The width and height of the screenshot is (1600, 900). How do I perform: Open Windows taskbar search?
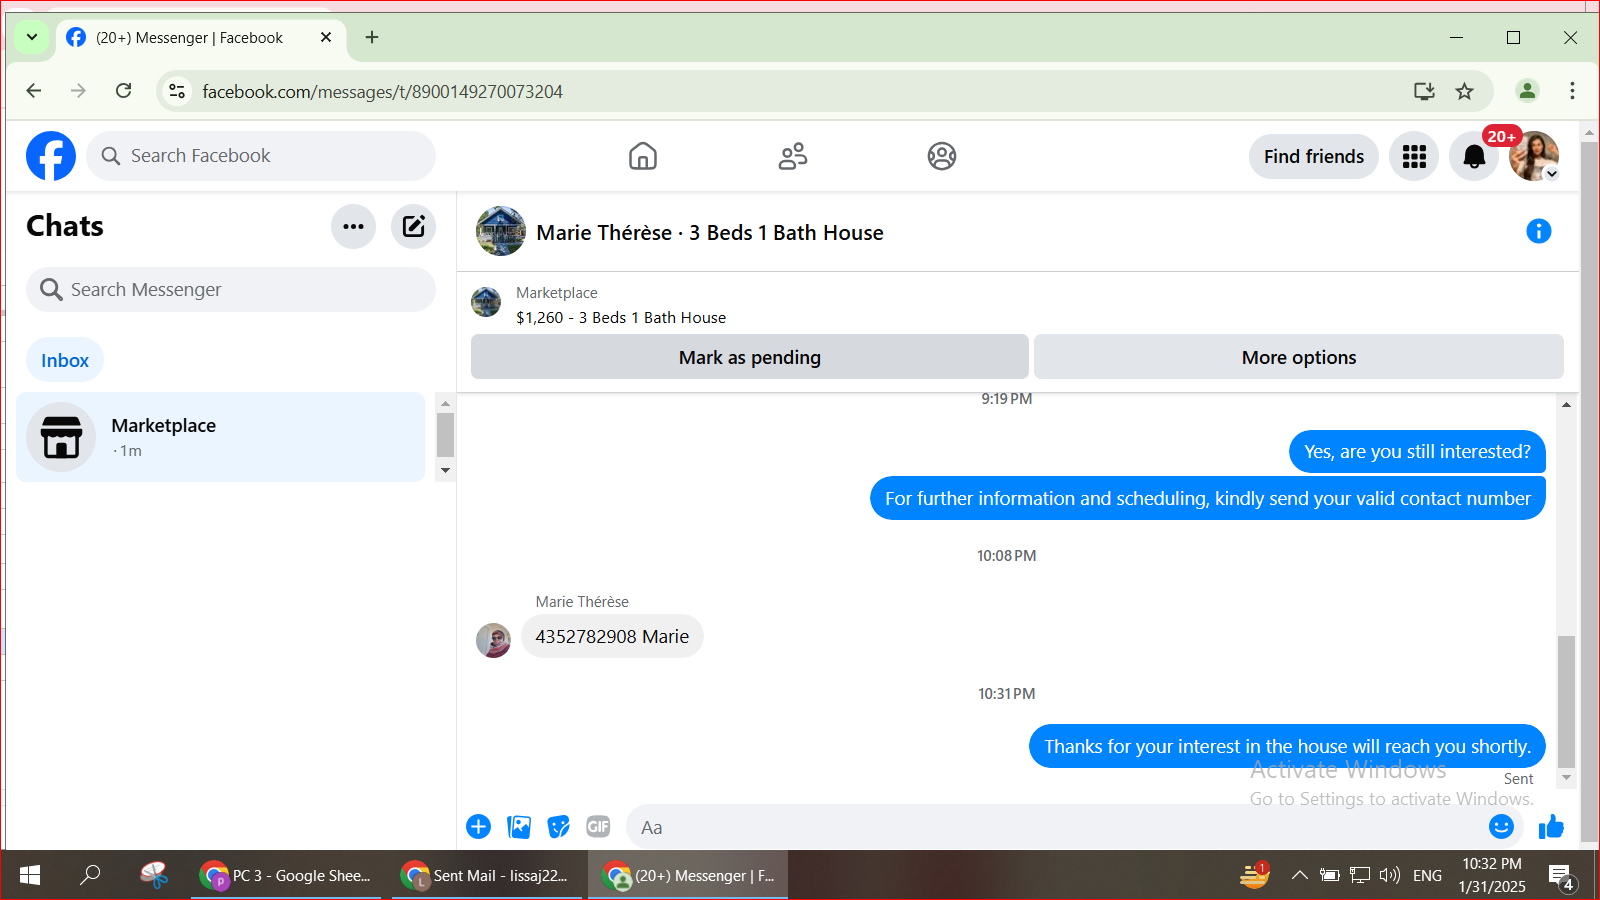[x=90, y=875]
